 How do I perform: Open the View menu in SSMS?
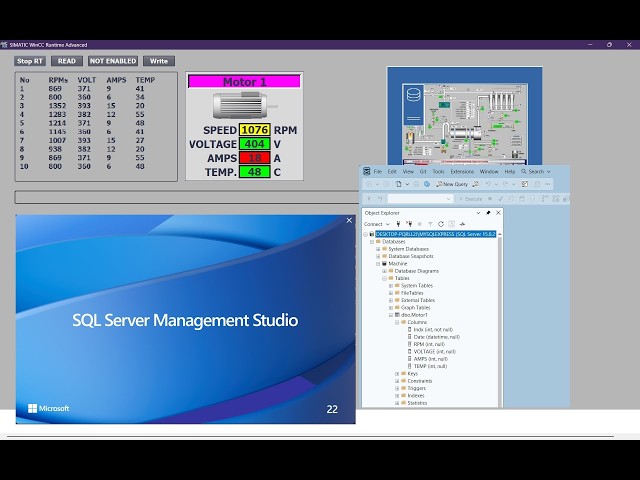click(408, 172)
